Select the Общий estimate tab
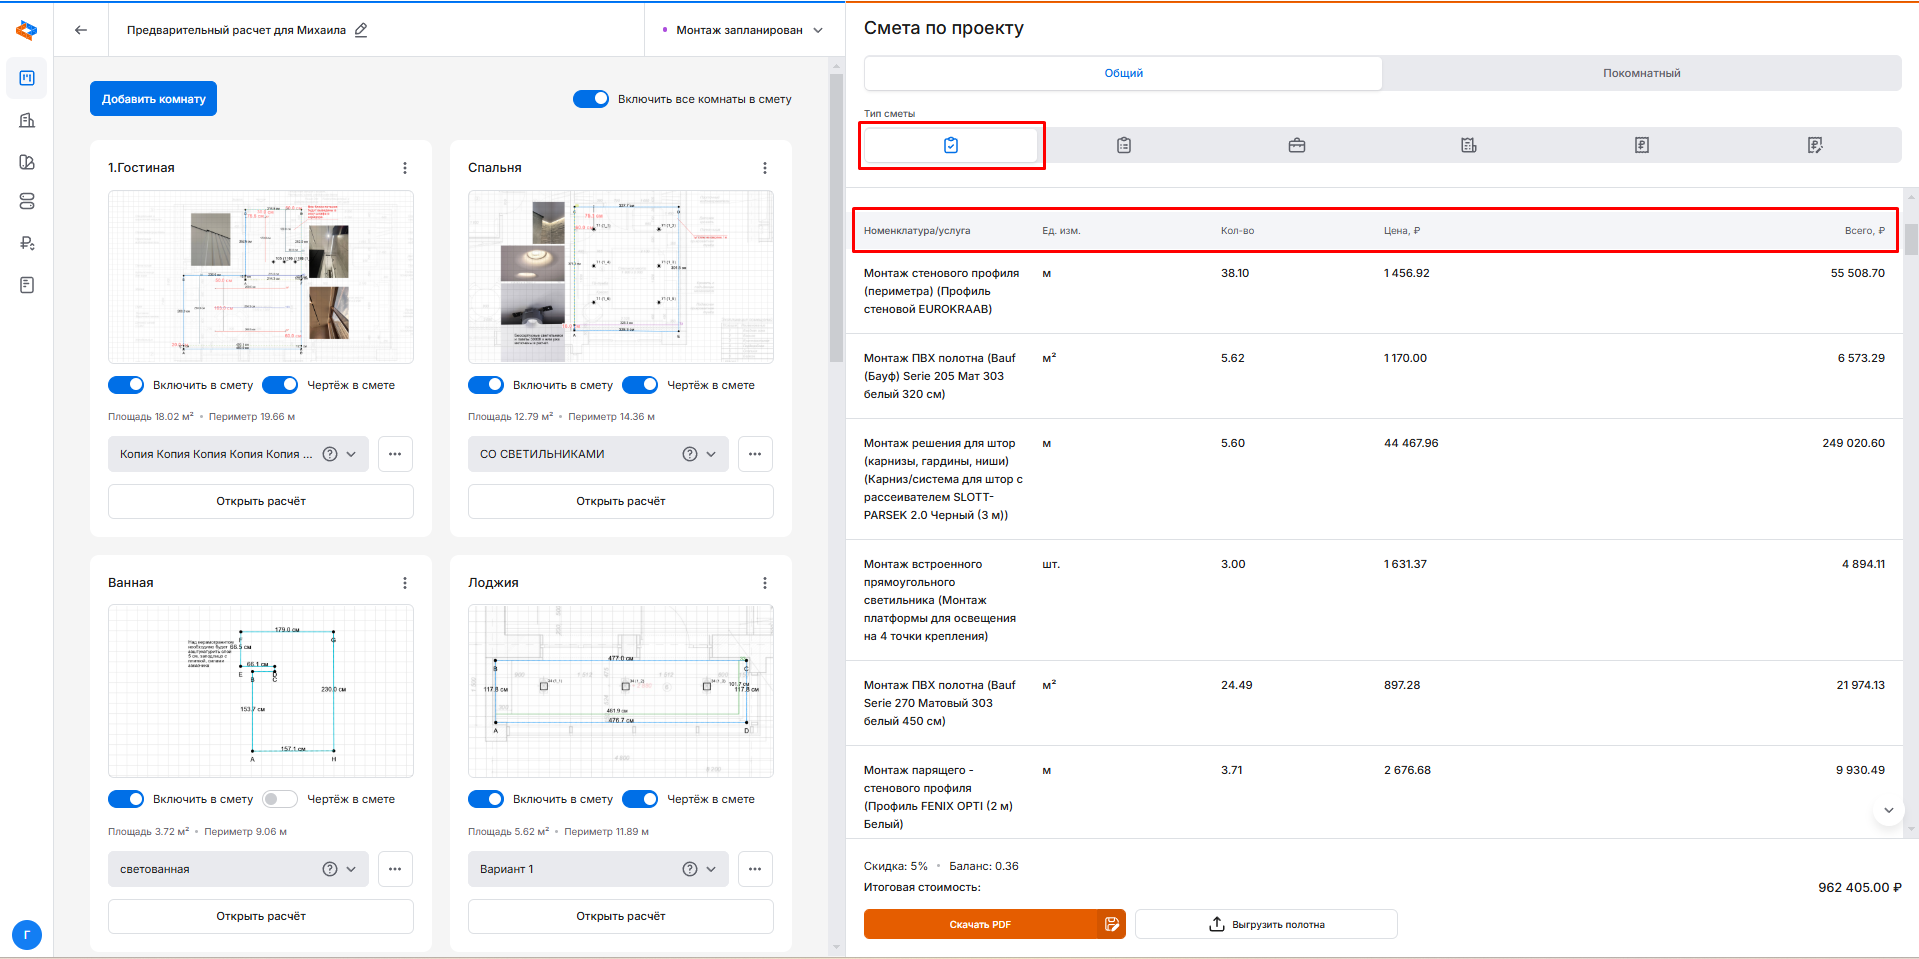This screenshot has width=1919, height=959. point(1123,73)
